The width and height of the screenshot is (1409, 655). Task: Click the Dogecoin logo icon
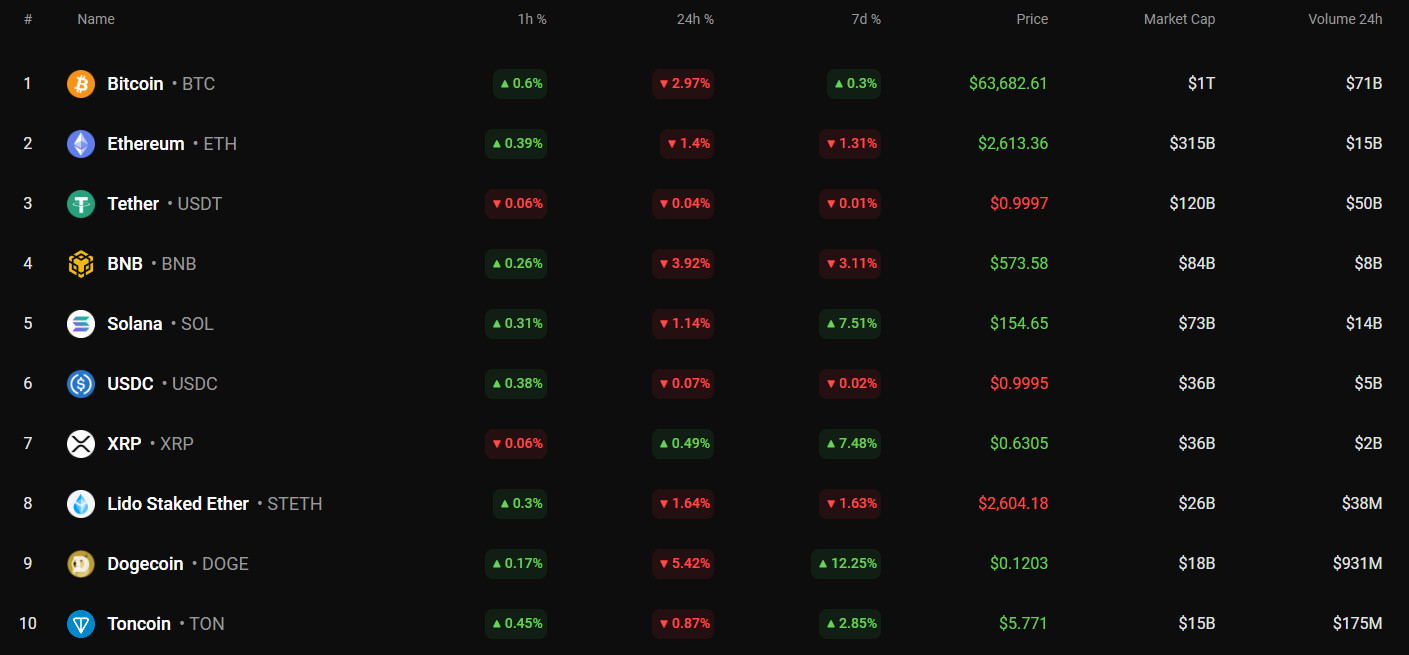[81, 564]
